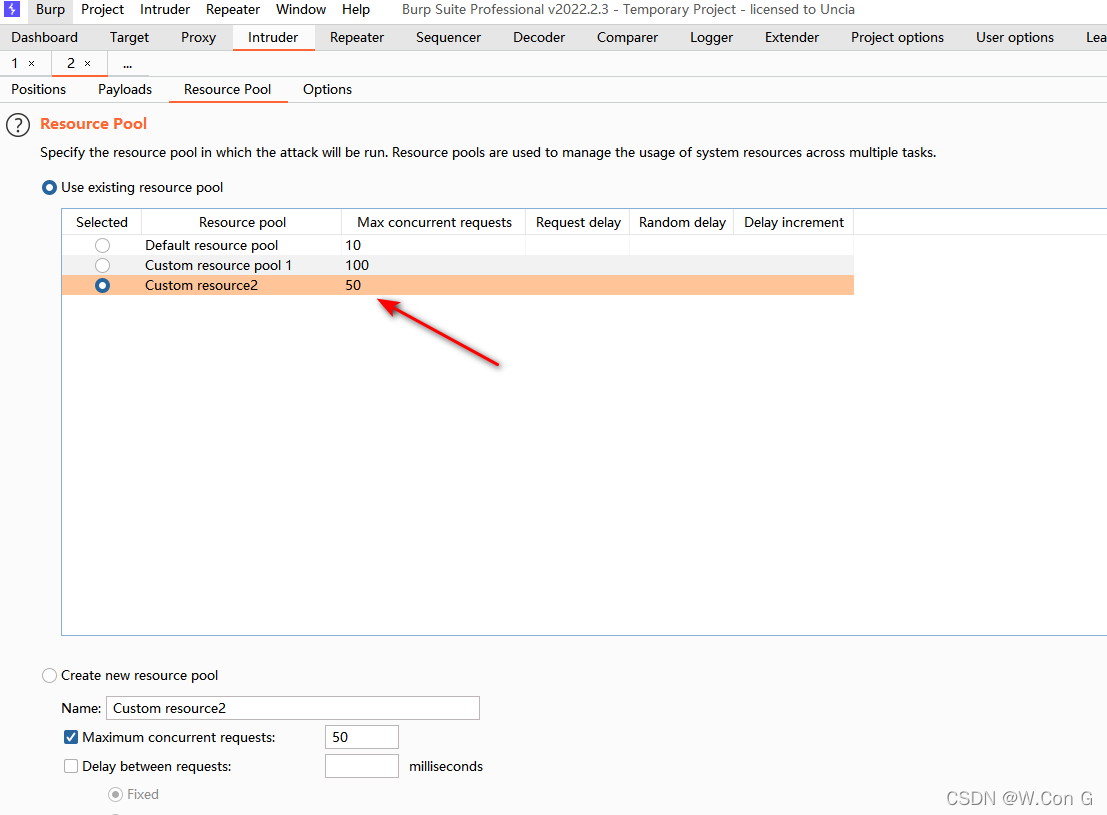This screenshot has height=815, width=1107.
Task: Select Intruder attack tab 1
Action: 15,64
